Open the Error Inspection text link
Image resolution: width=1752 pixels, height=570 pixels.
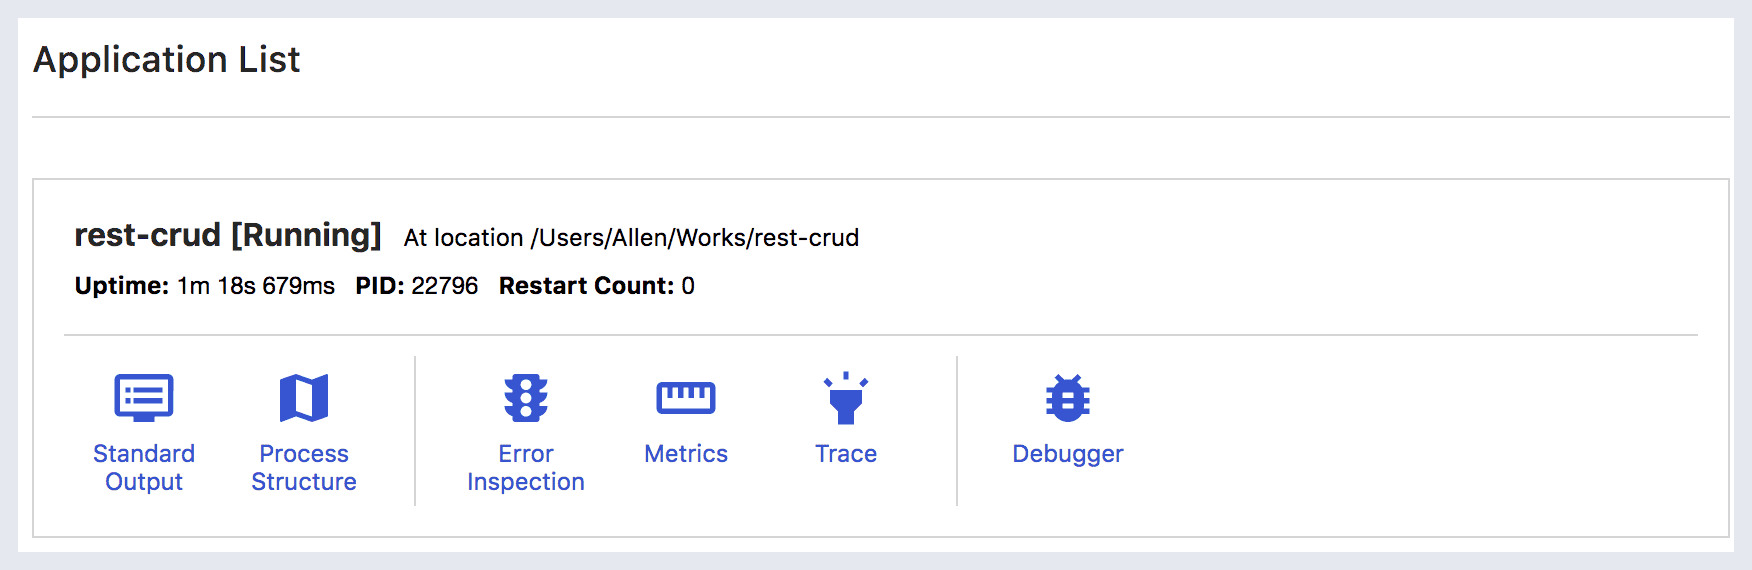pyautogui.click(x=526, y=467)
